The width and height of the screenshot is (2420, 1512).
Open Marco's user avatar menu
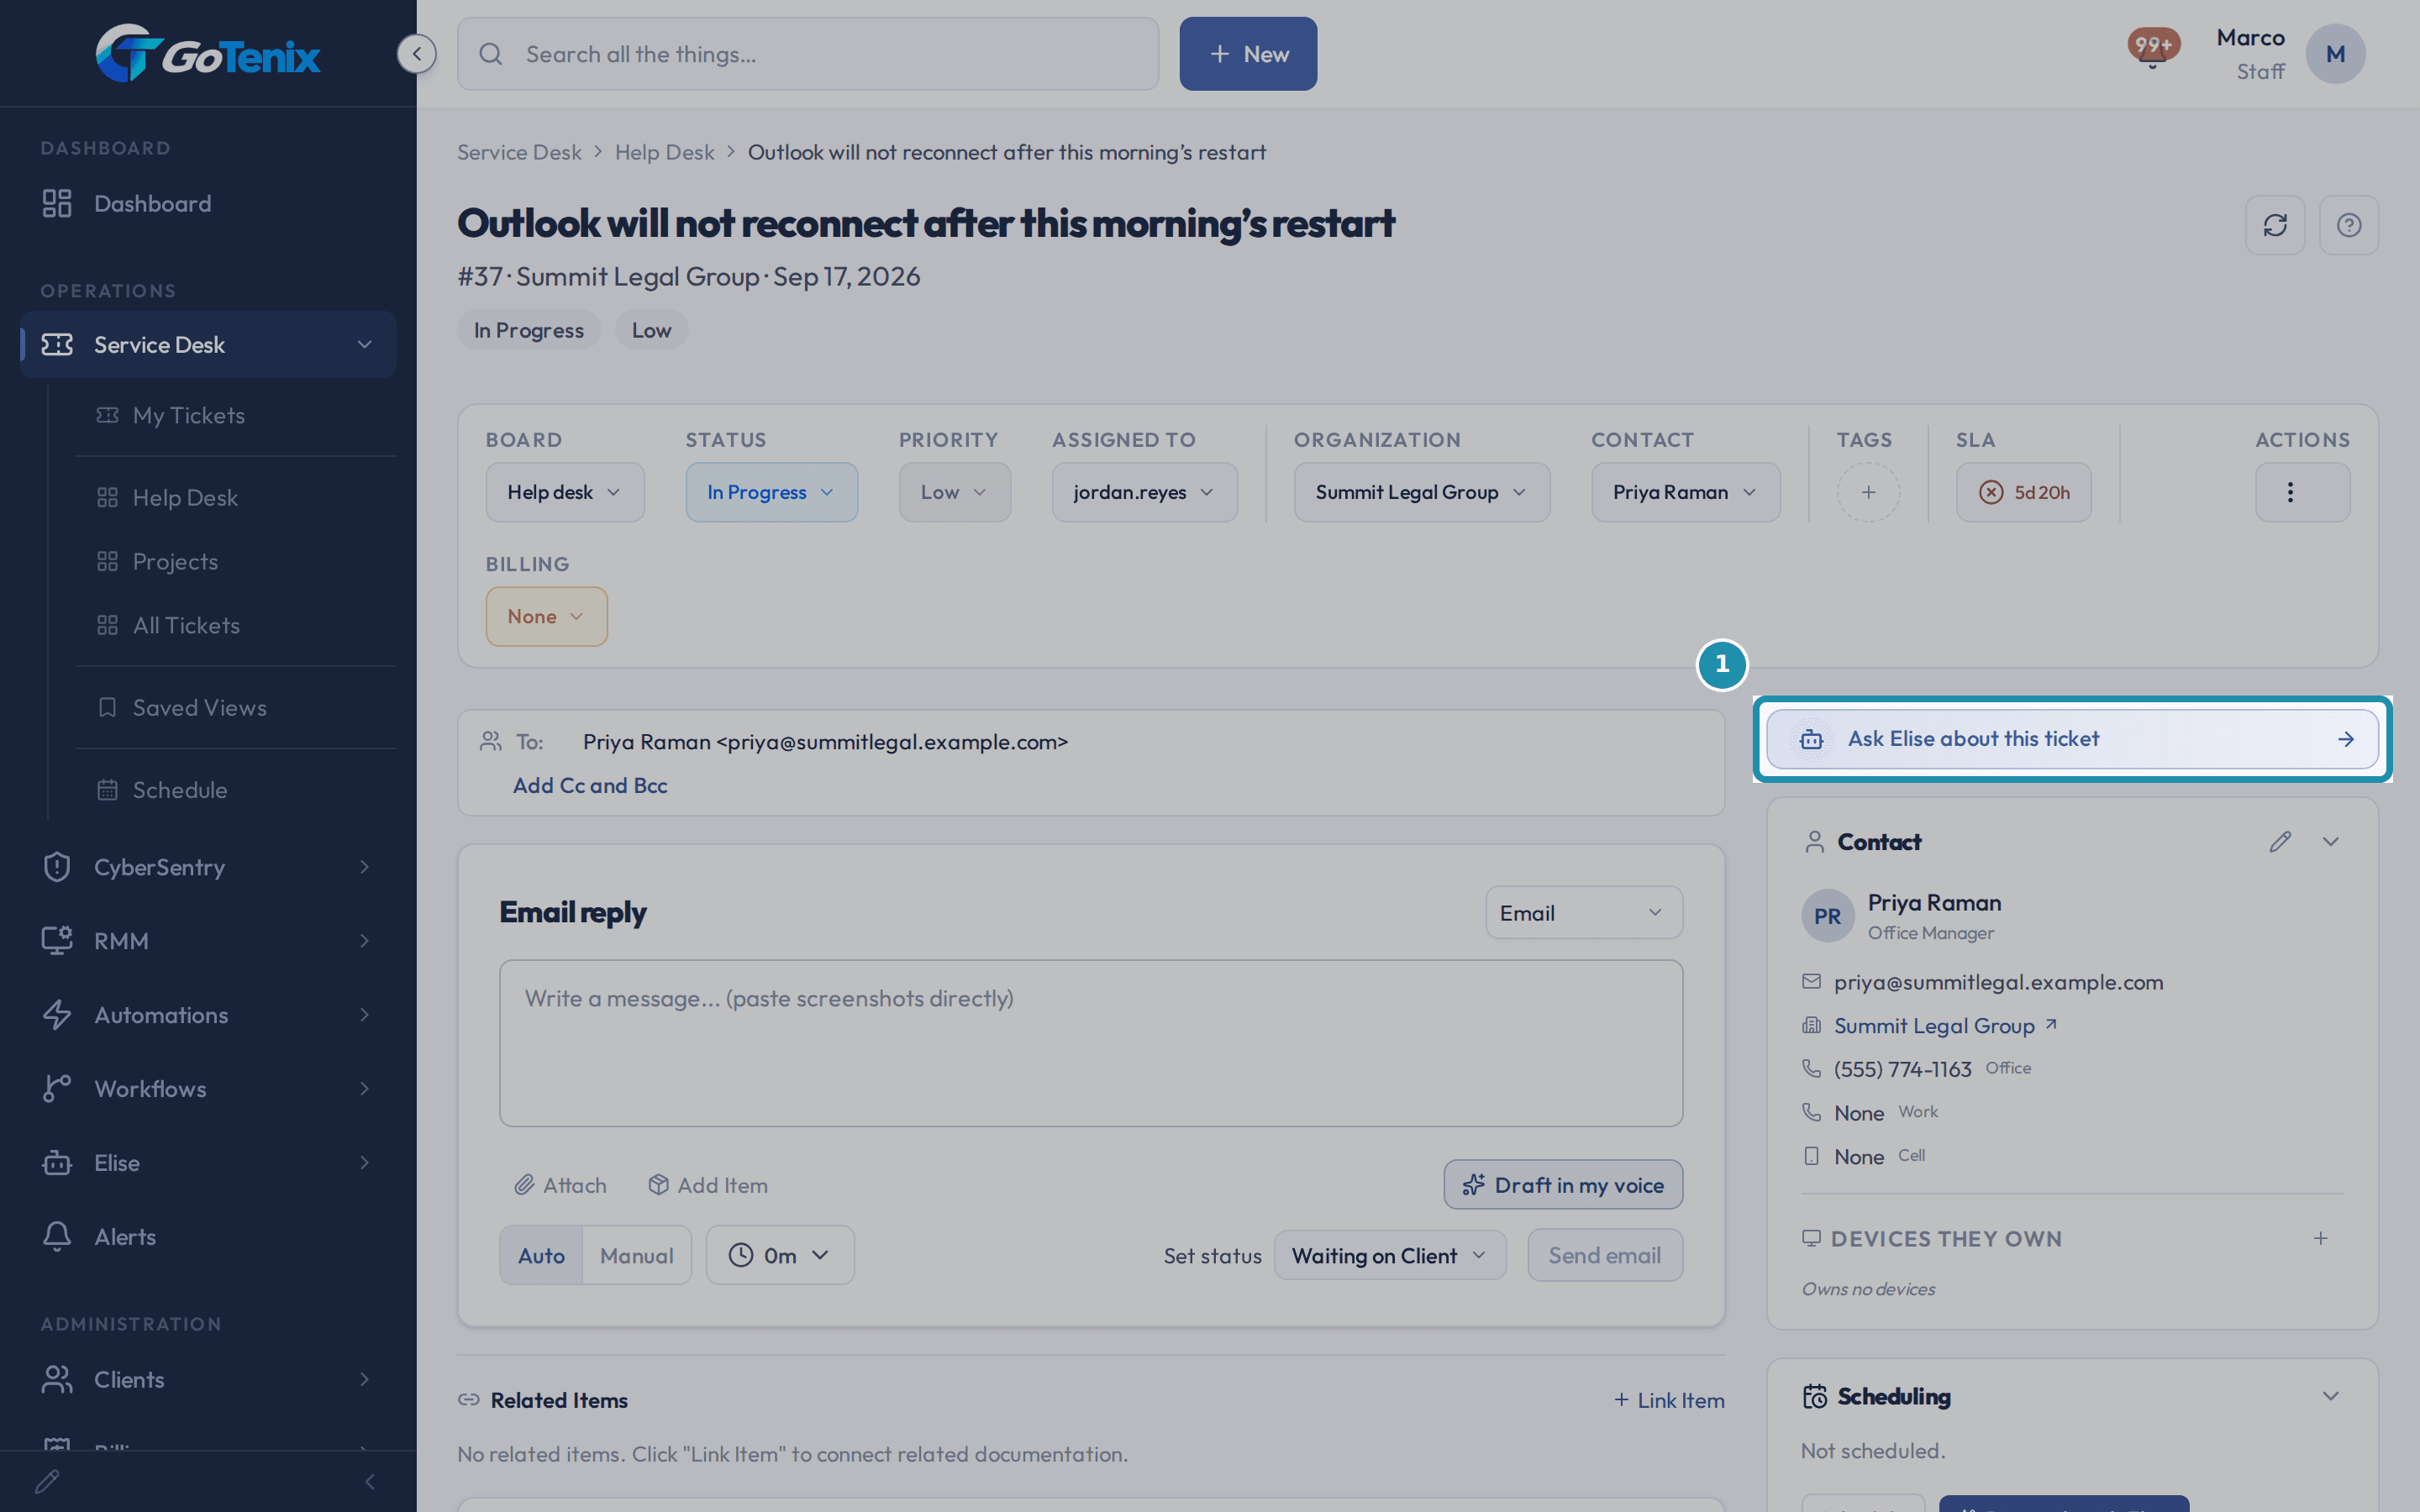point(2335,54)
